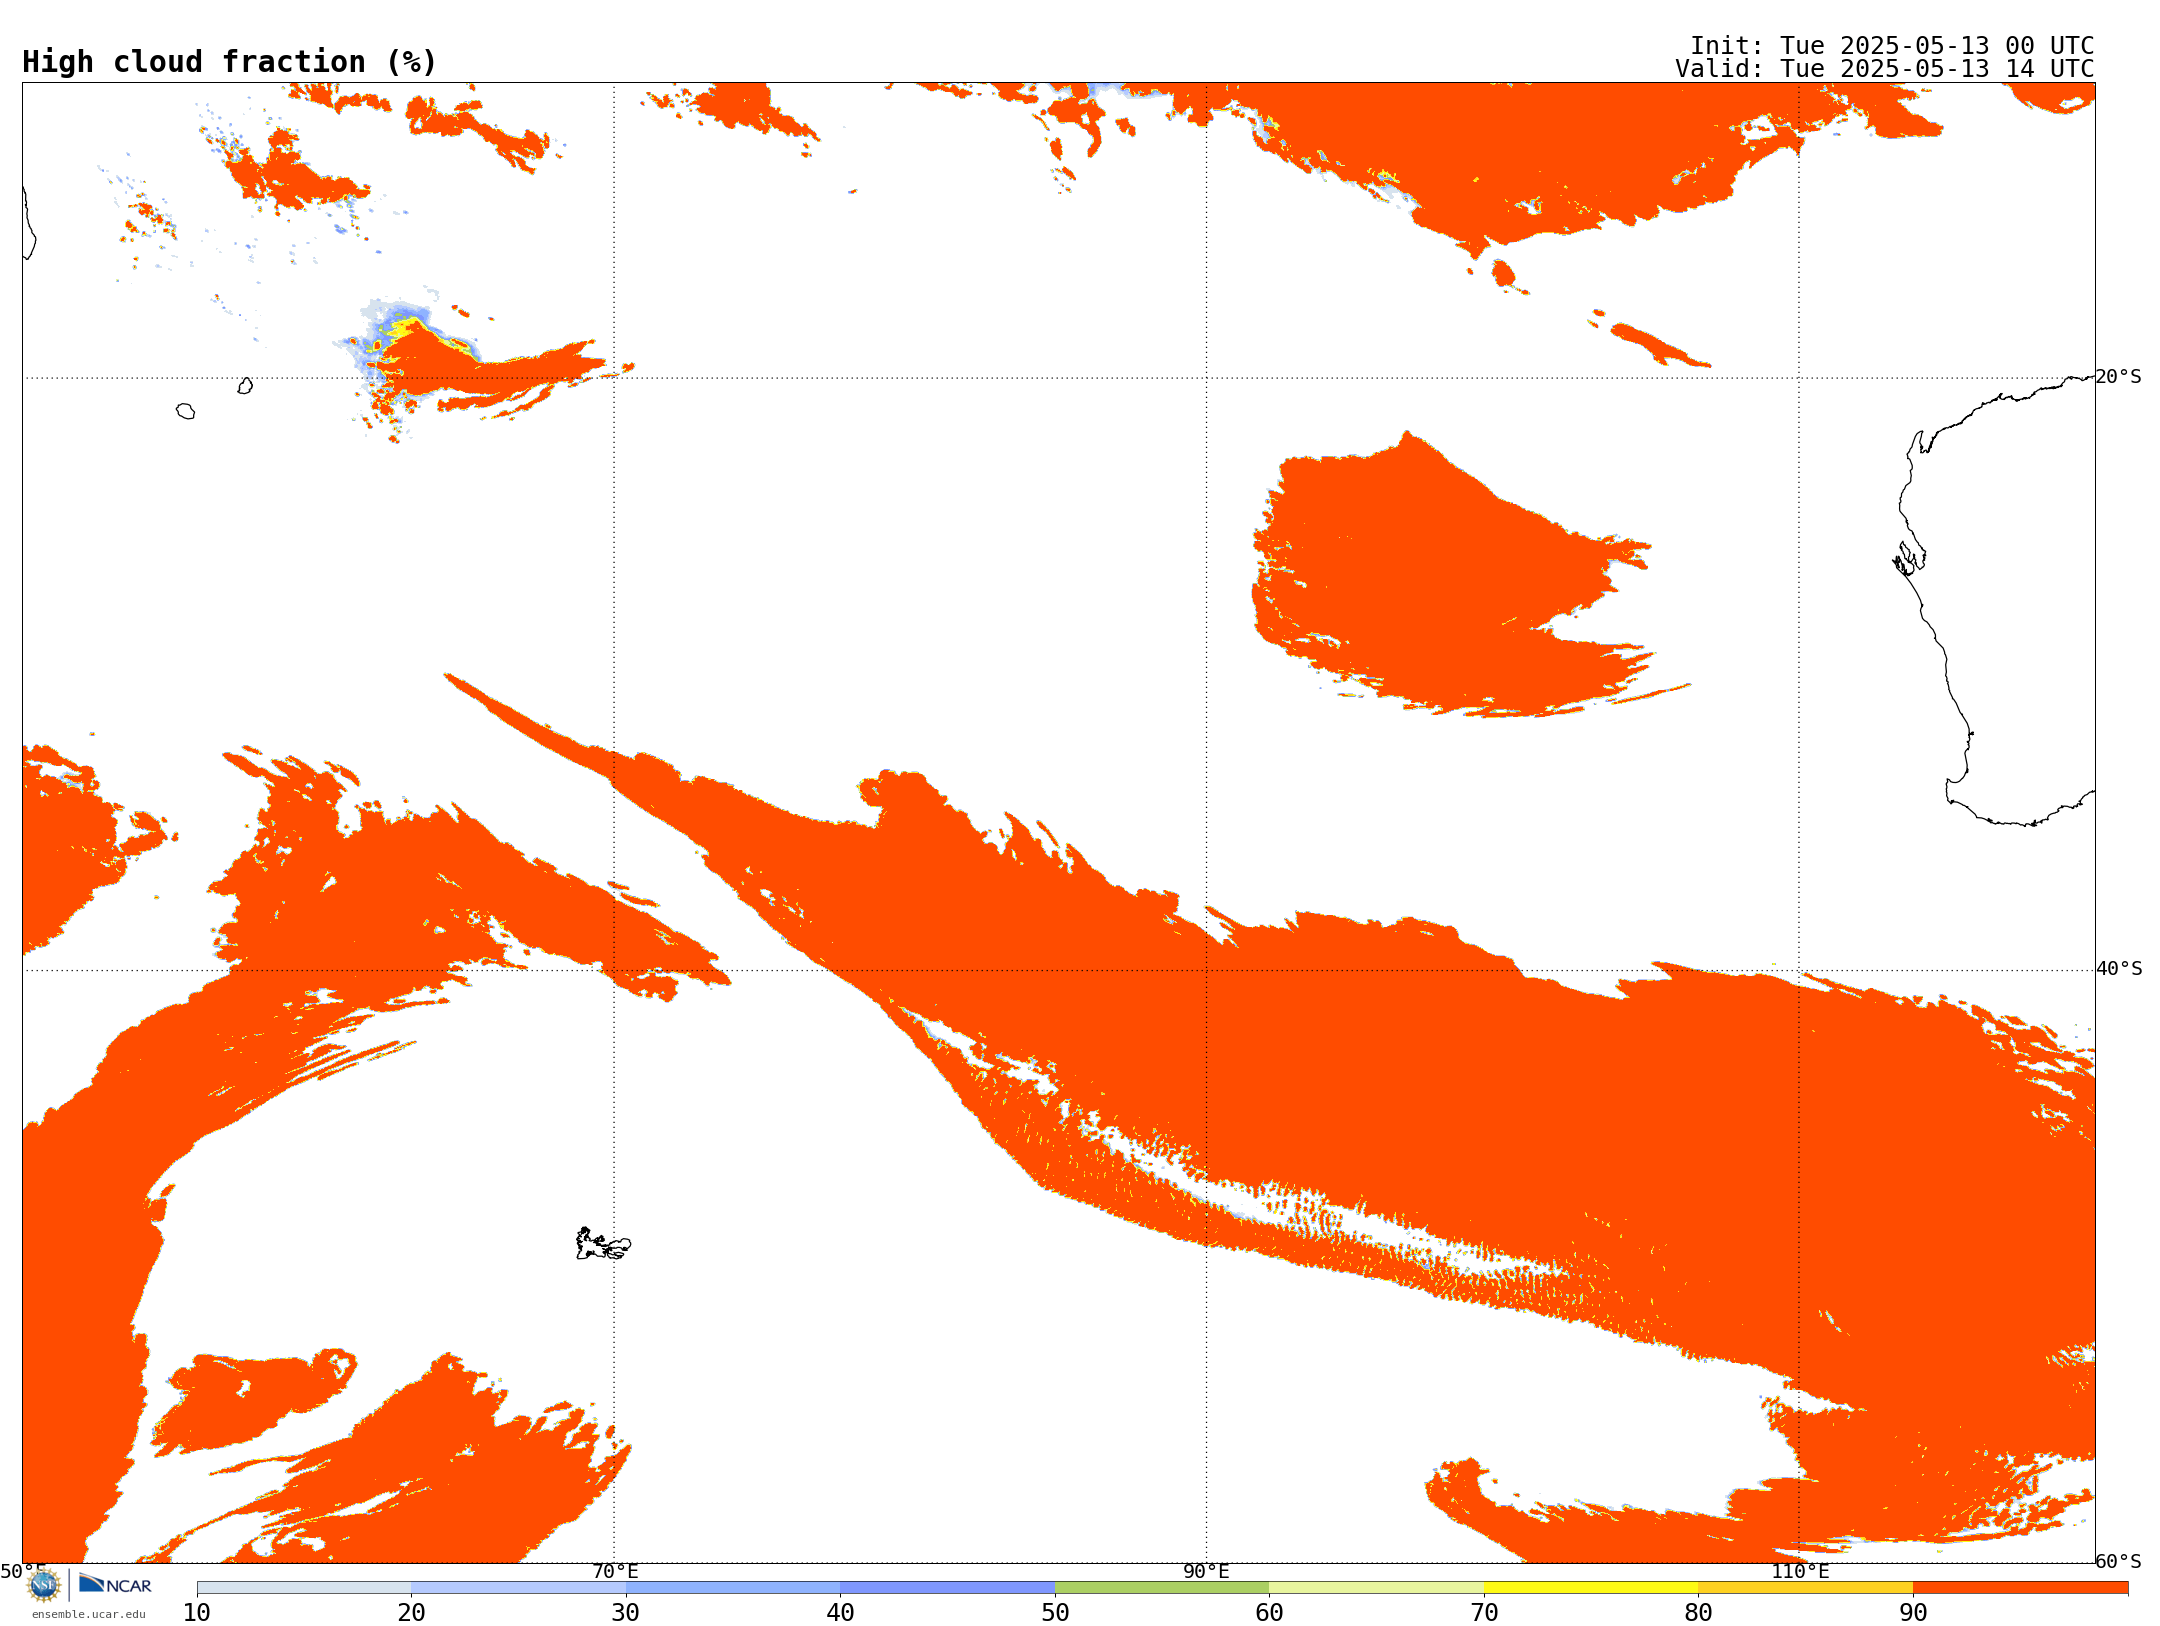Pick the gold 80-90 colorbar swatch

(1805, 1588)
